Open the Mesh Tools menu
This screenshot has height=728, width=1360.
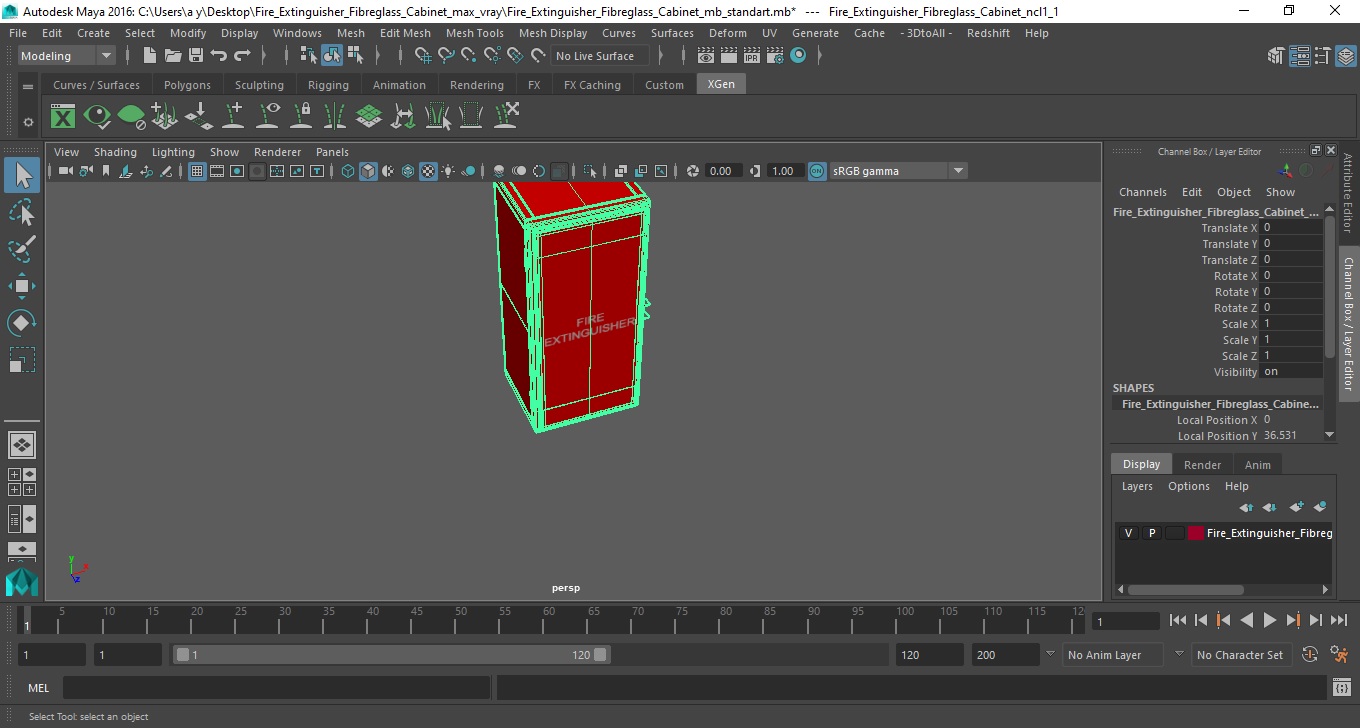pyautogui.click(x=474, y=33)
